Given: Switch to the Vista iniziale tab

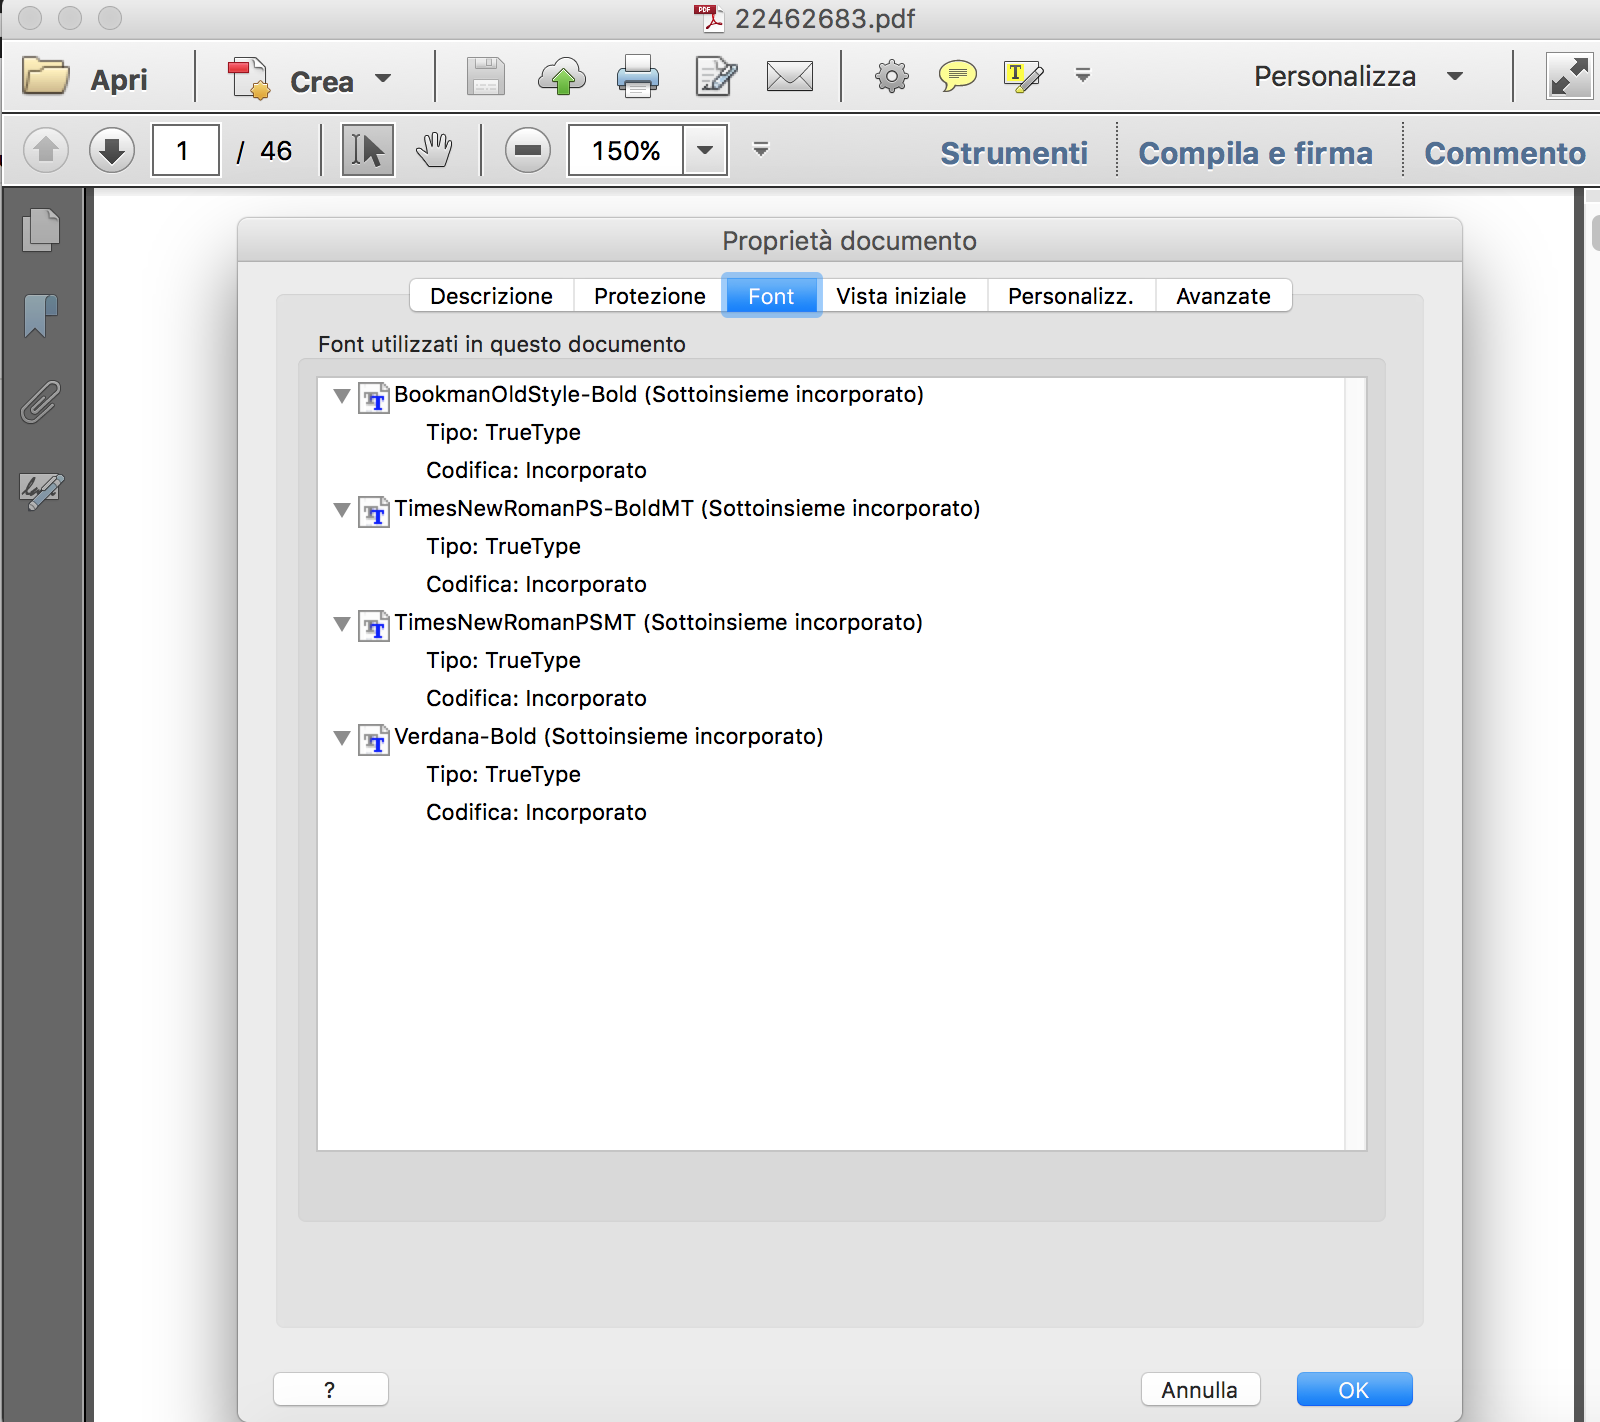Looking at the screenshot, I should click(x=901, y=296).
